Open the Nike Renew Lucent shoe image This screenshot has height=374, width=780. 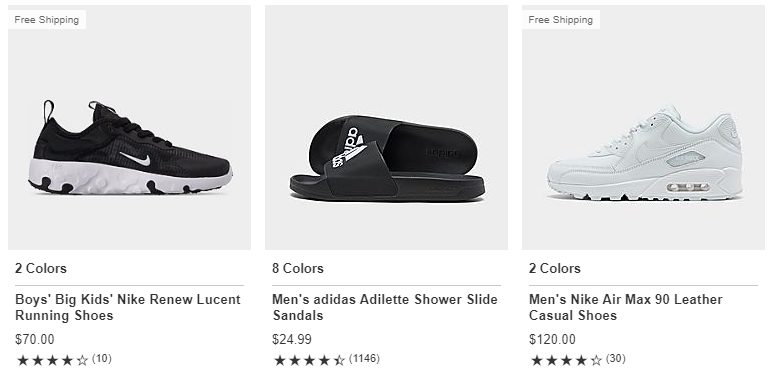[129, 127]
